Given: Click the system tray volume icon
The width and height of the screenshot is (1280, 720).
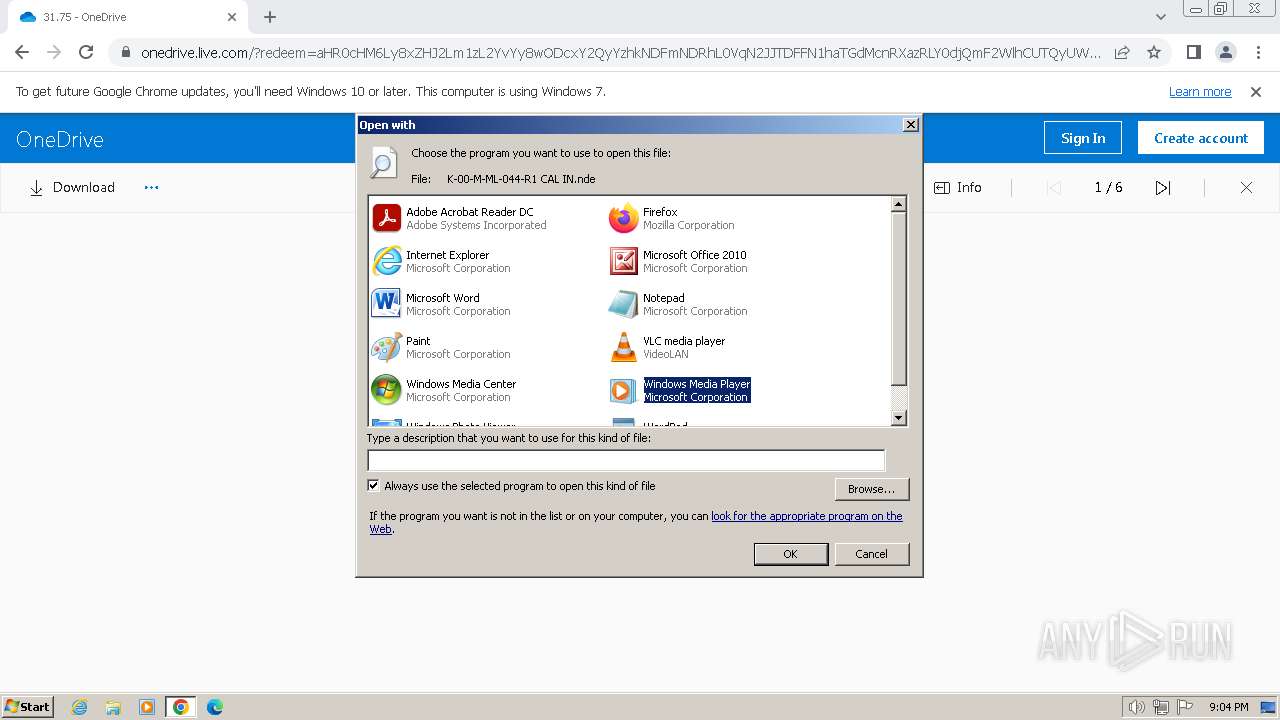Looking at the screenshot, I should click(1136, 707).
